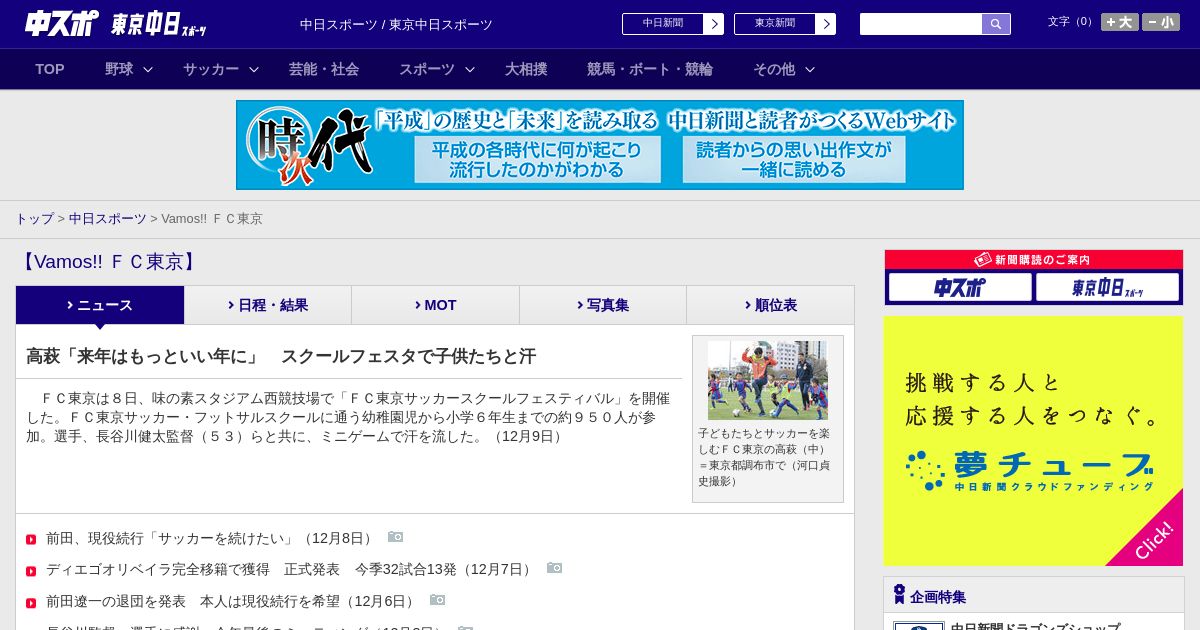Click red bullet icon before ディエゴオリベイラ headline

coord(31,571)
